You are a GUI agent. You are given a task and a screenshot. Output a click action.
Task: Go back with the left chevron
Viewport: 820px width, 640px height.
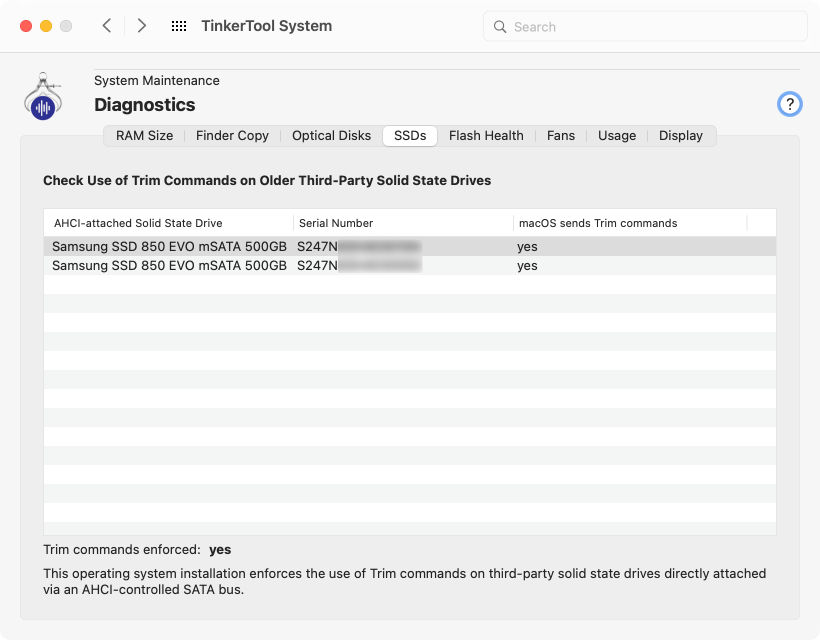pos(107,26)
